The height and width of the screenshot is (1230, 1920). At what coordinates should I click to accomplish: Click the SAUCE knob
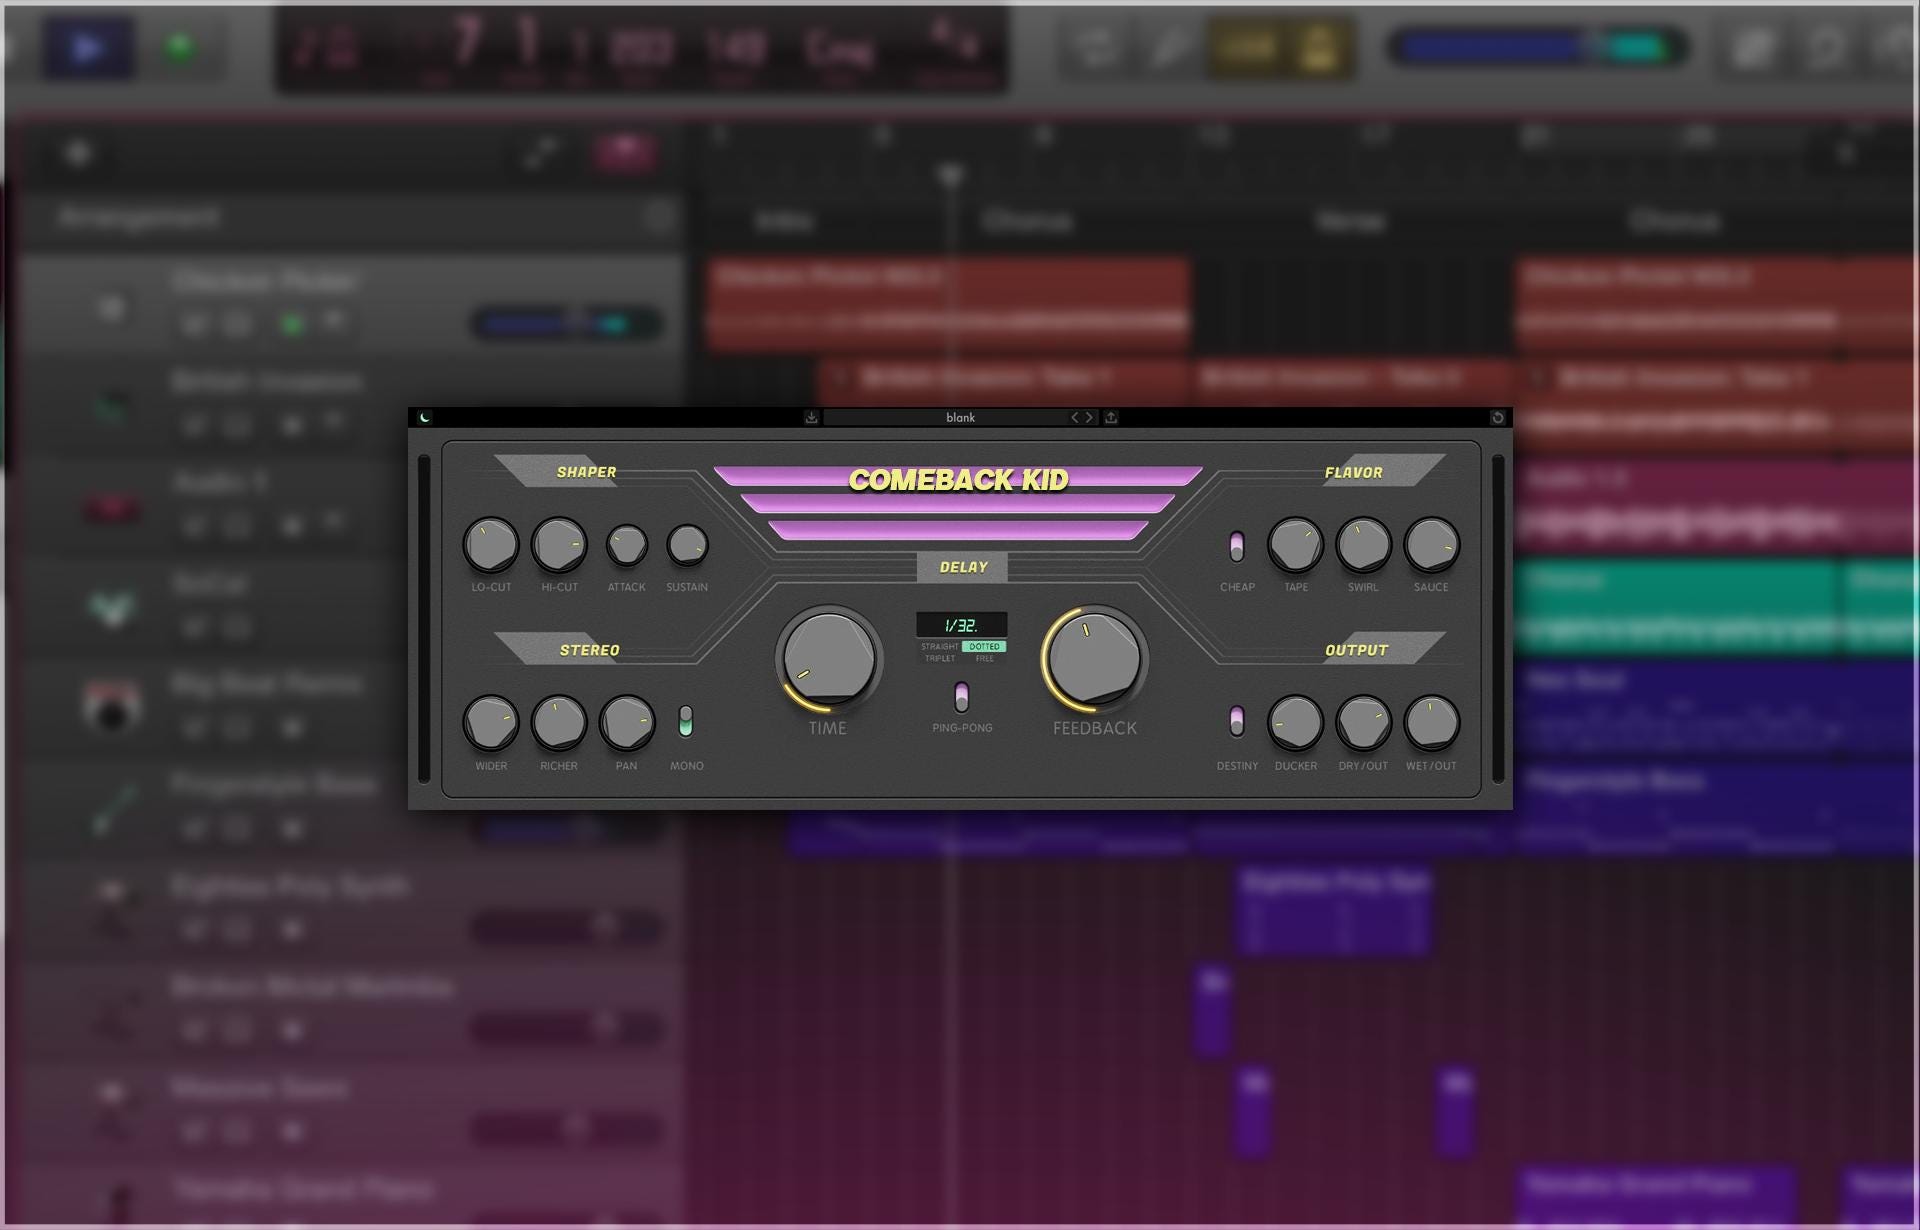[x=1431, y=545]
